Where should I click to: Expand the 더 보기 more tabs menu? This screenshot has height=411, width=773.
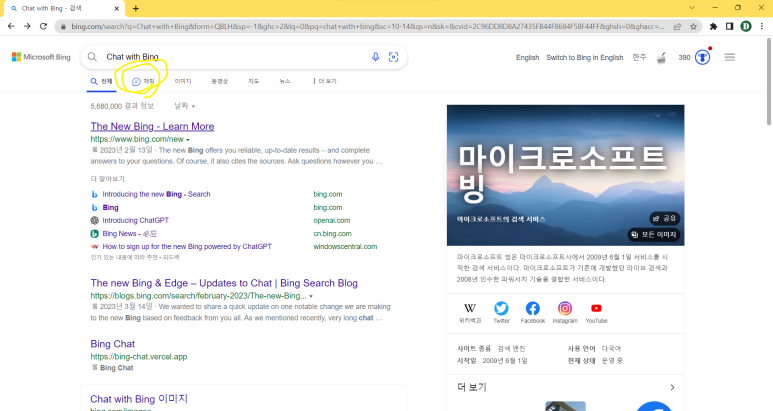[325, 81]
